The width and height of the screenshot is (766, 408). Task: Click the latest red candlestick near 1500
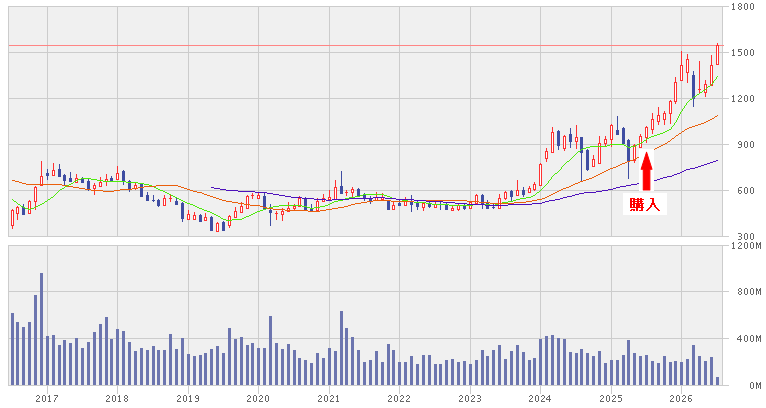pyautogui.click(x=717, y=54)
